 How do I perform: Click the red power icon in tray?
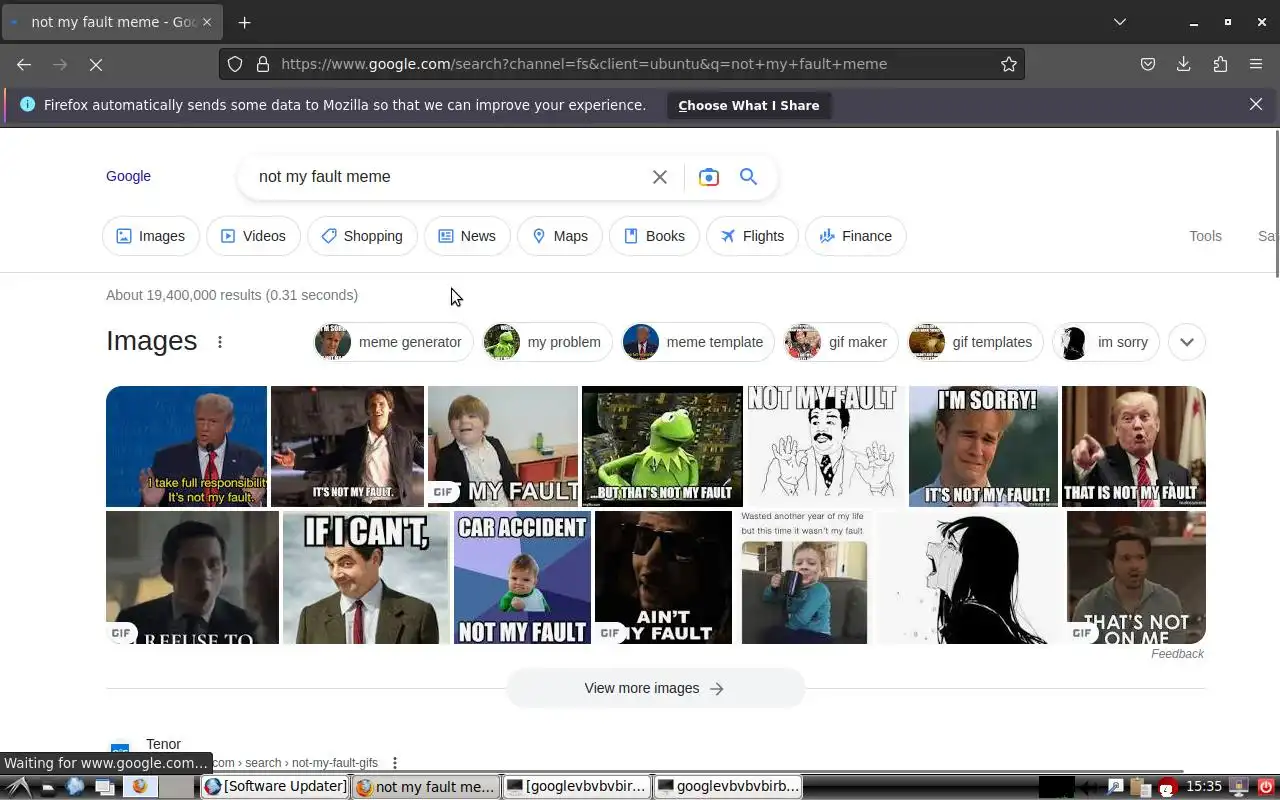pyautogui.click(x=1266, y=786)
